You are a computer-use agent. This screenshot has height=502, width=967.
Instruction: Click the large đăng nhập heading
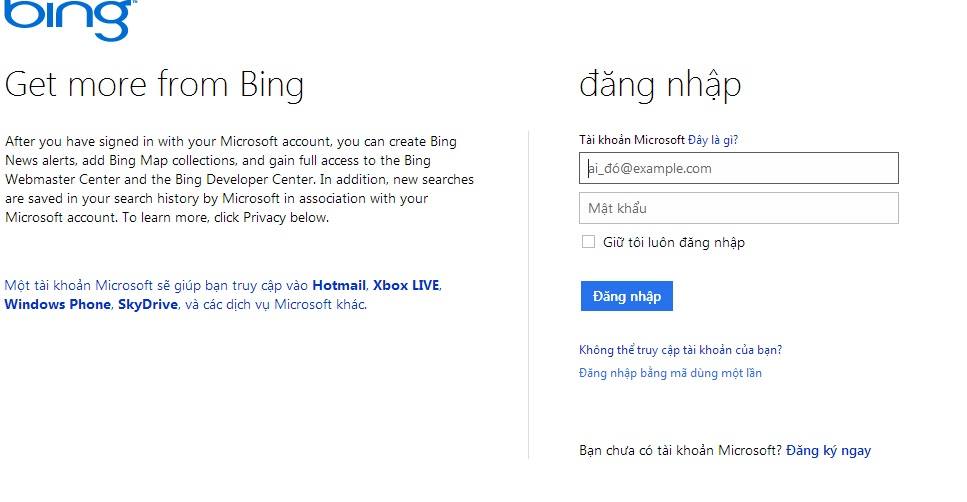pos(660,84)
